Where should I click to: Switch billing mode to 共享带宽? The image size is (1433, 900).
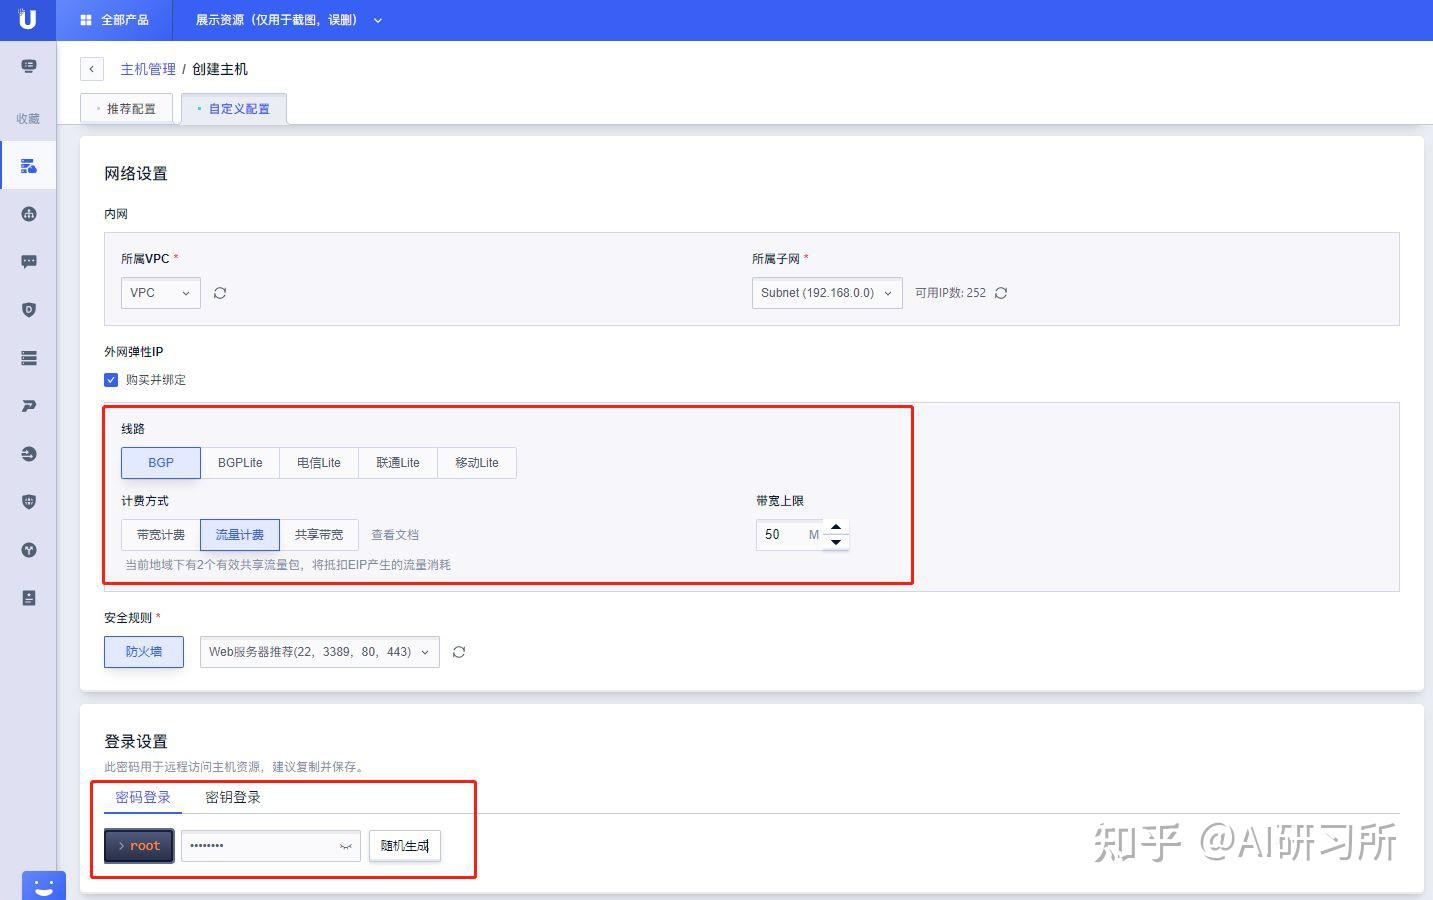(319, 534)
